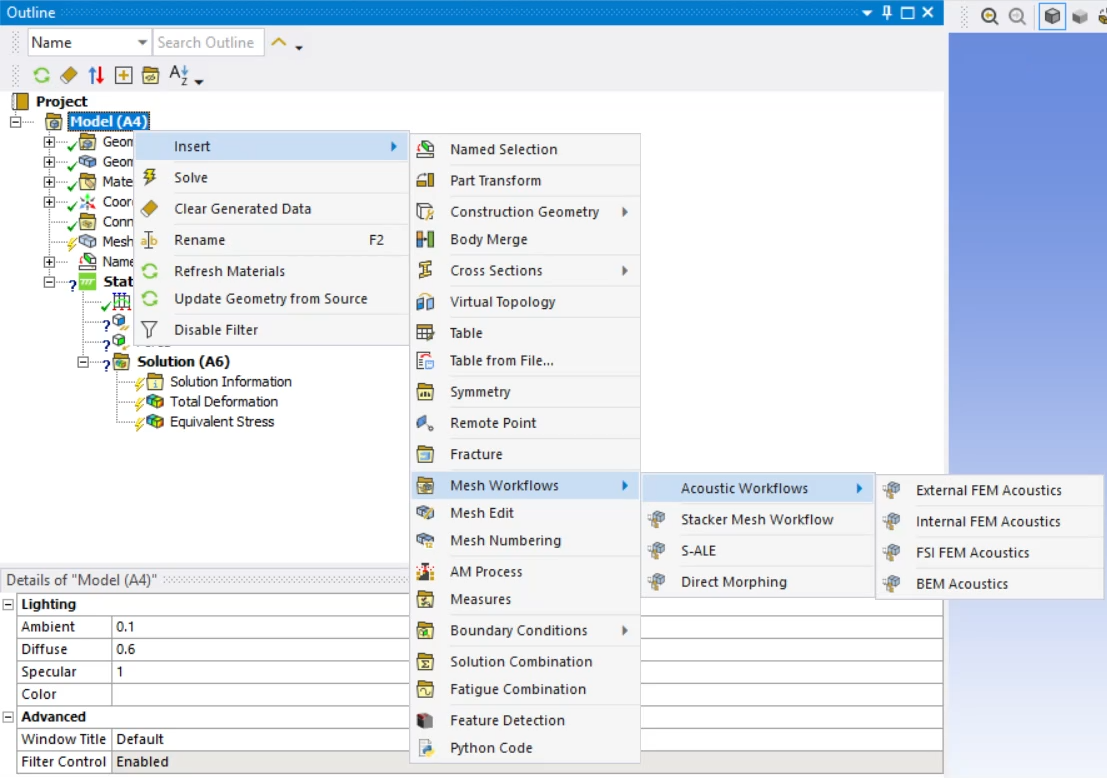Viewport: 1107px width, 778px height.
Task: Select Python Code from Insert menu
Action: (491, 748)
